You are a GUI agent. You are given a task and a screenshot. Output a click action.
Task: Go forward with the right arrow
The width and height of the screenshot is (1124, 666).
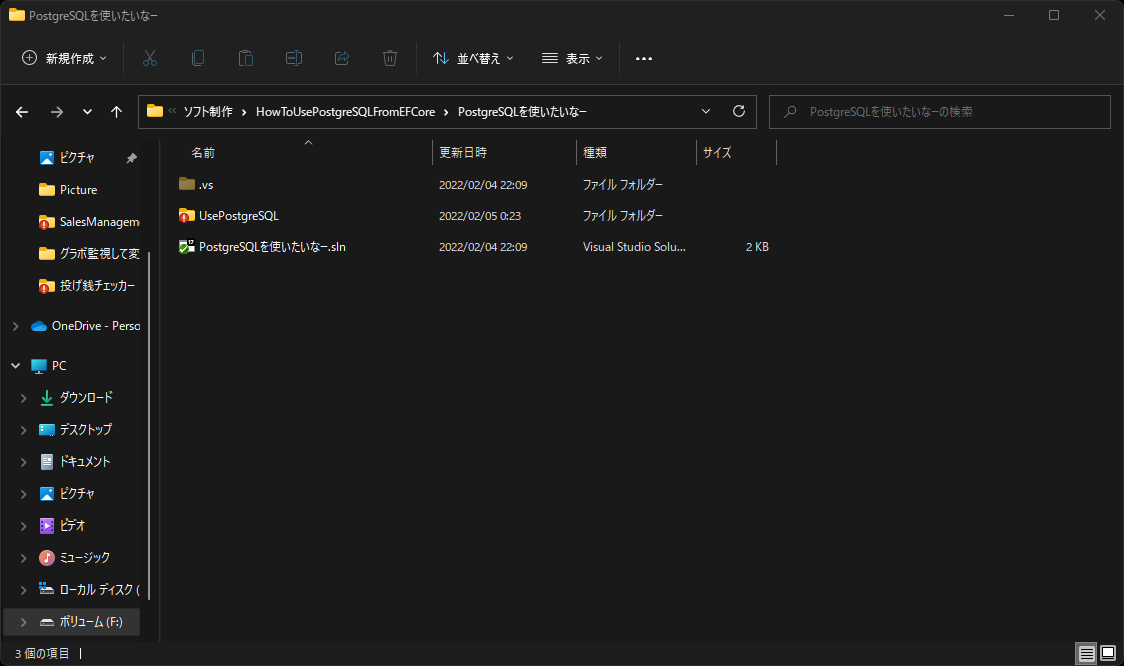coord(57,112)
